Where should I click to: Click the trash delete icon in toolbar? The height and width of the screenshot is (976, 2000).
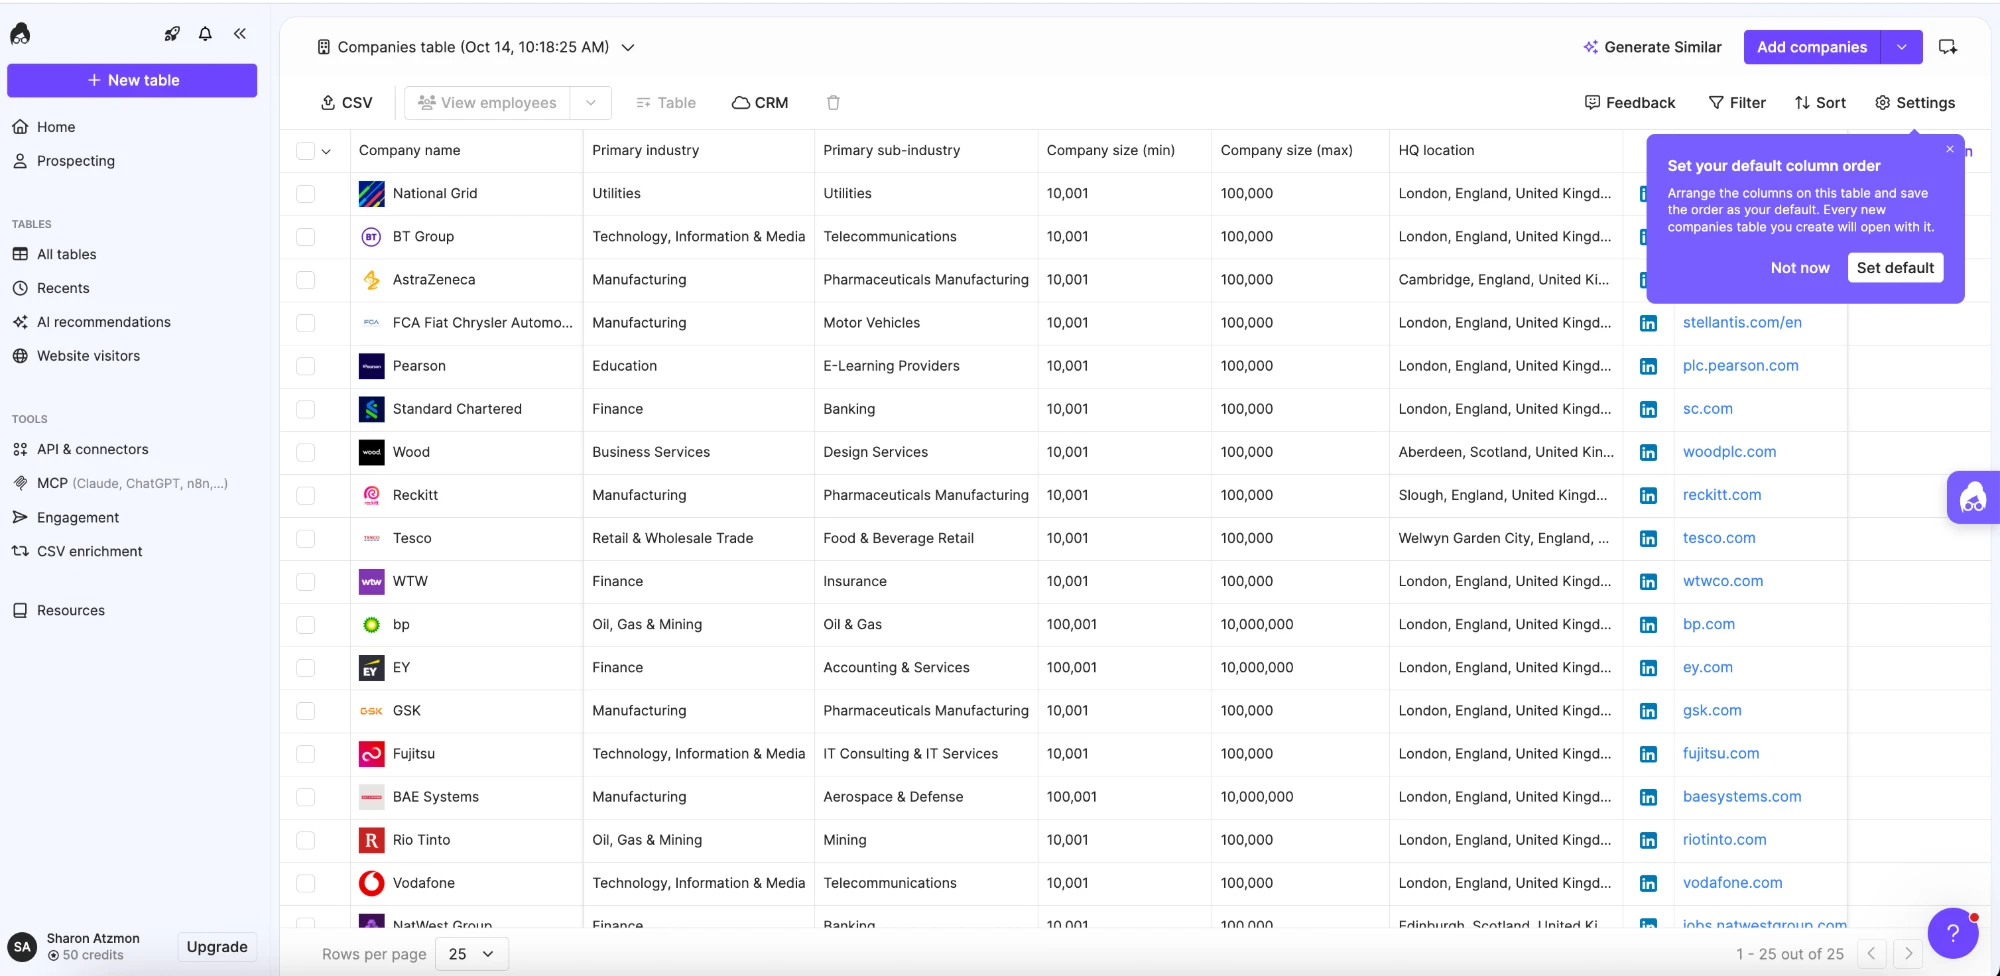coord(833,103)
